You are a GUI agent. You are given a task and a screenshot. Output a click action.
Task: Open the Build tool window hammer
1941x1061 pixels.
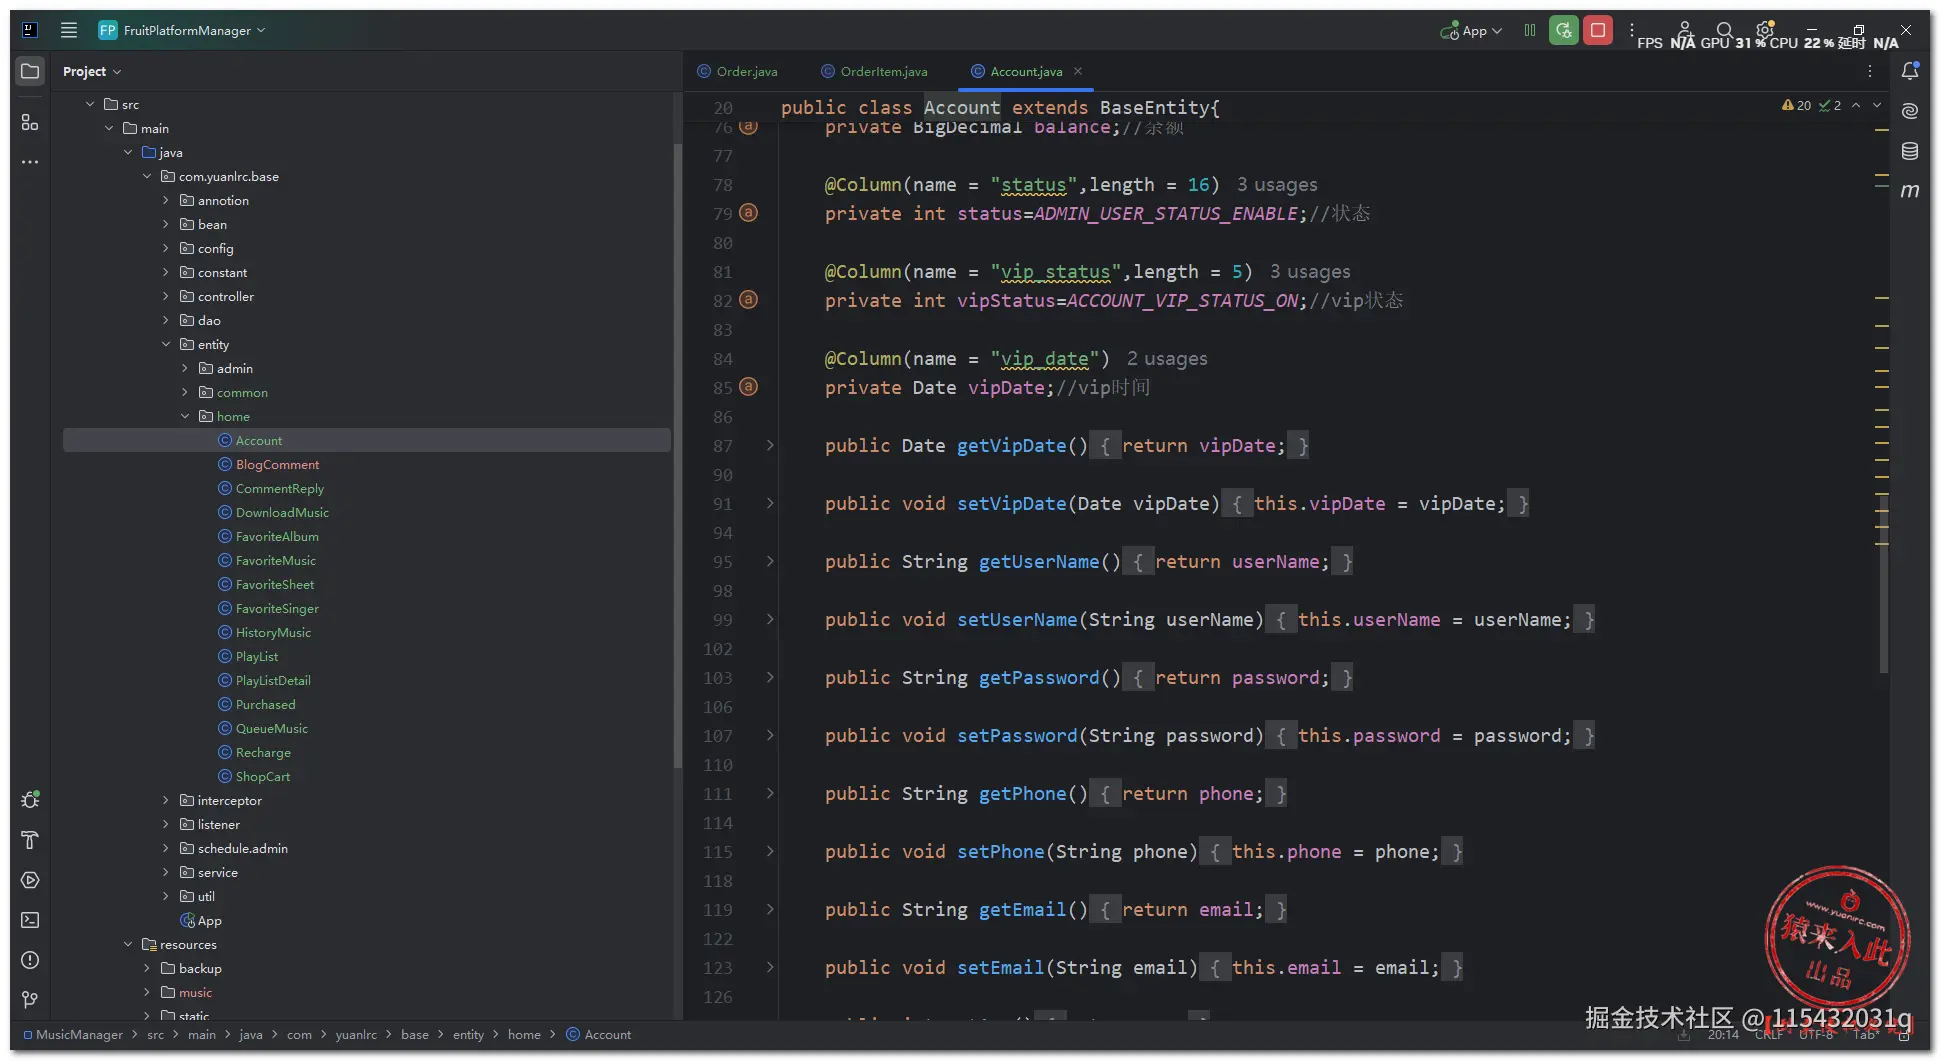tap(30, 840)
